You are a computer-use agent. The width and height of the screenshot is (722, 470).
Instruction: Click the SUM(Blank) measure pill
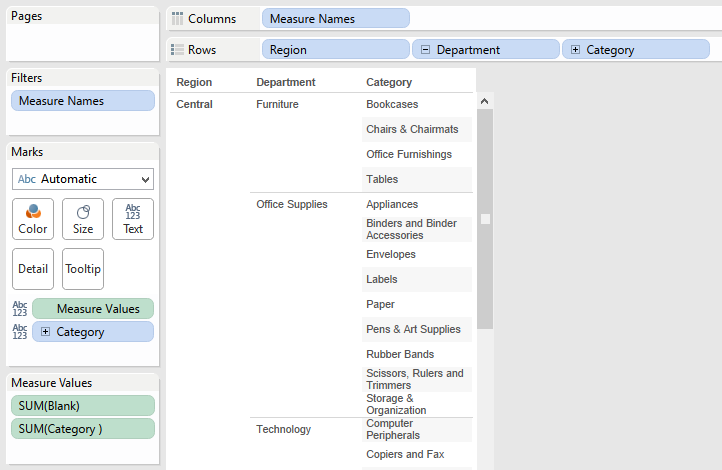coord(83,406)
